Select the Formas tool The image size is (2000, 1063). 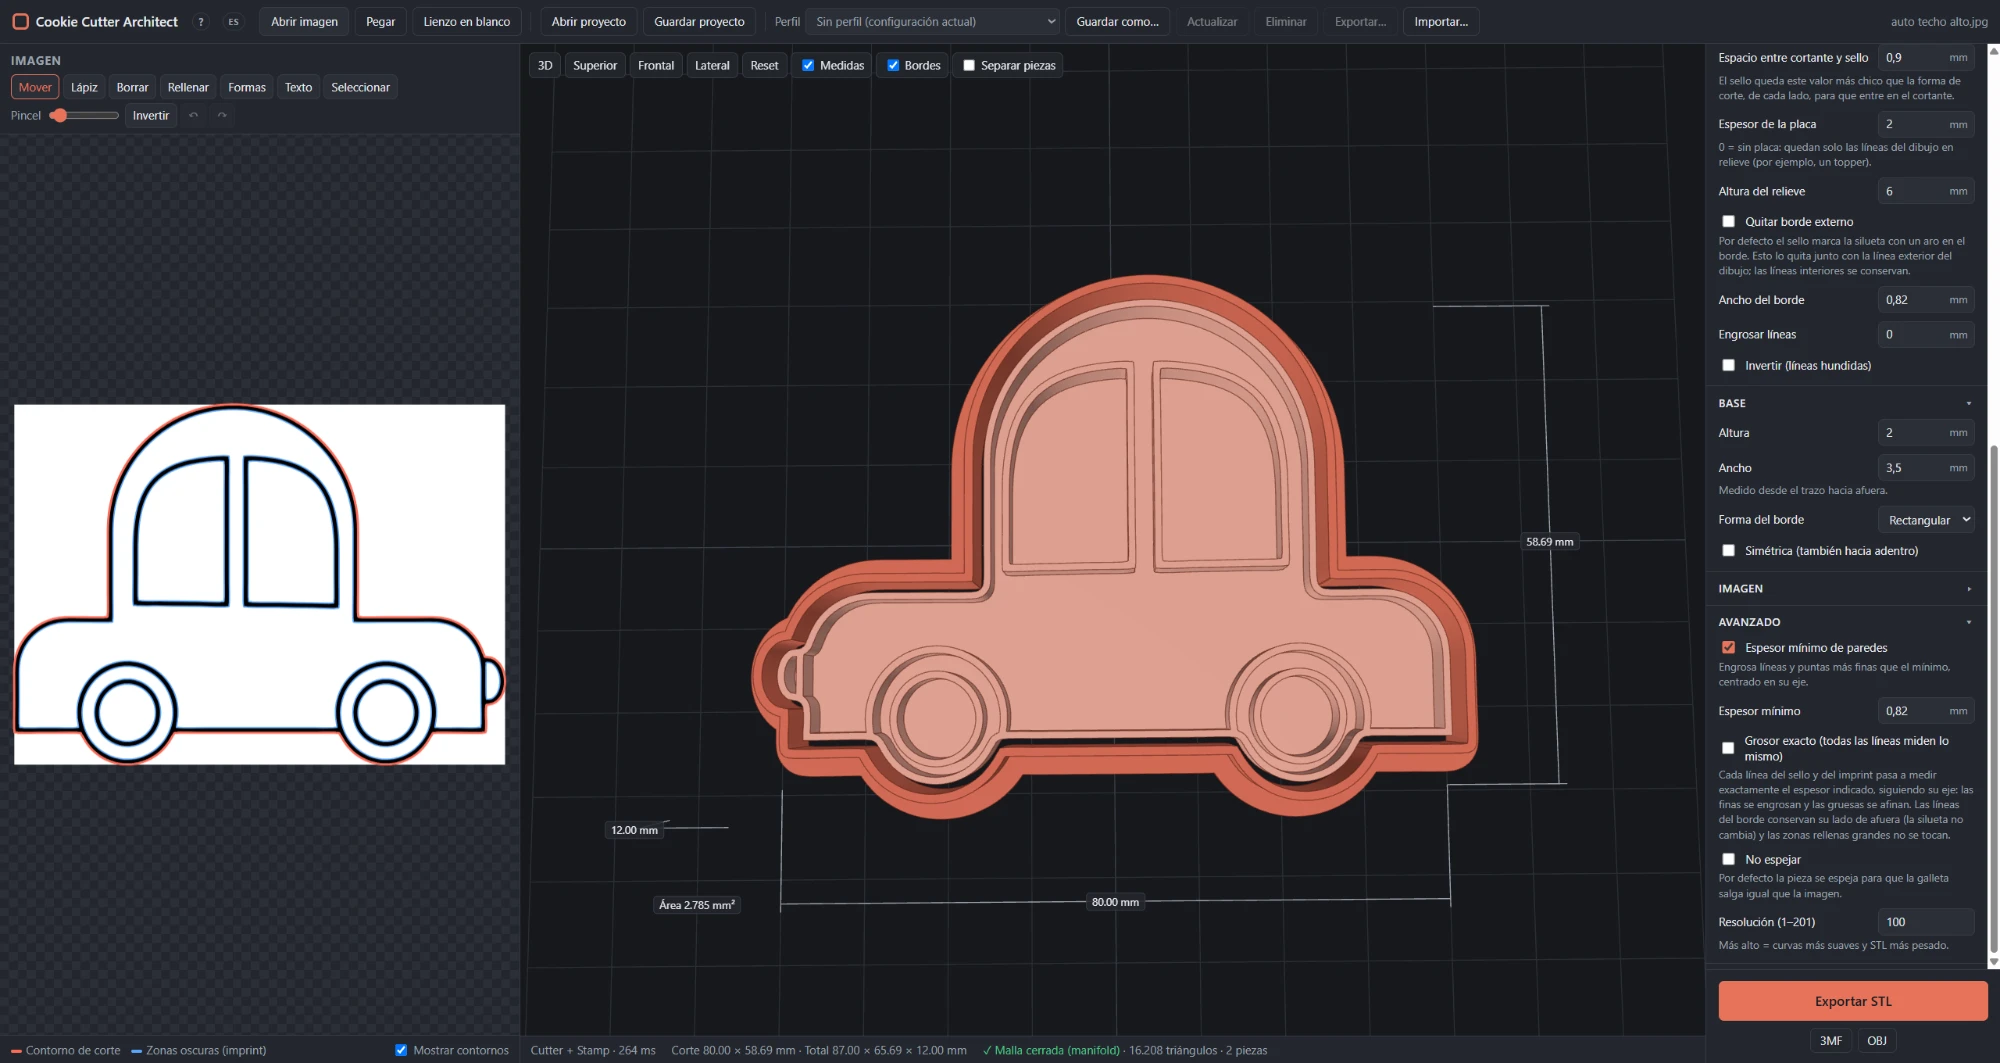(247, 88)
